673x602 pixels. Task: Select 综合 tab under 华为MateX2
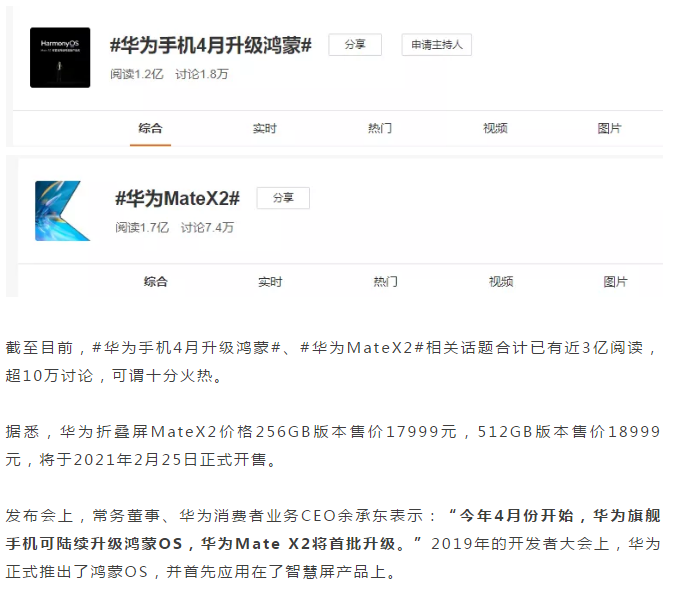click(x=155, y=282)
